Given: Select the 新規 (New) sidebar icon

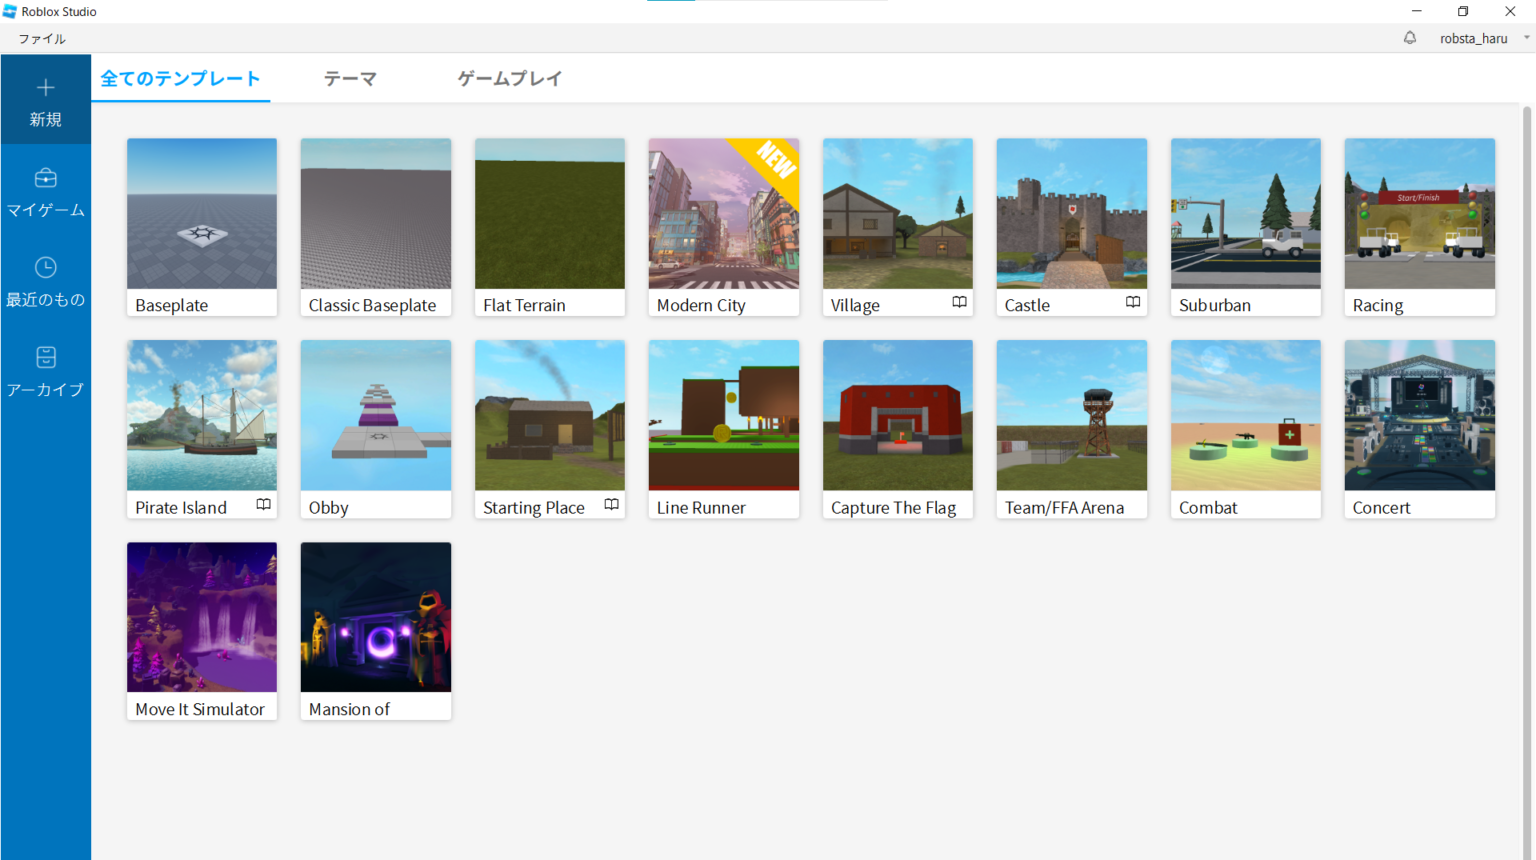Looking at the screenshot, I should pos(46,99).
